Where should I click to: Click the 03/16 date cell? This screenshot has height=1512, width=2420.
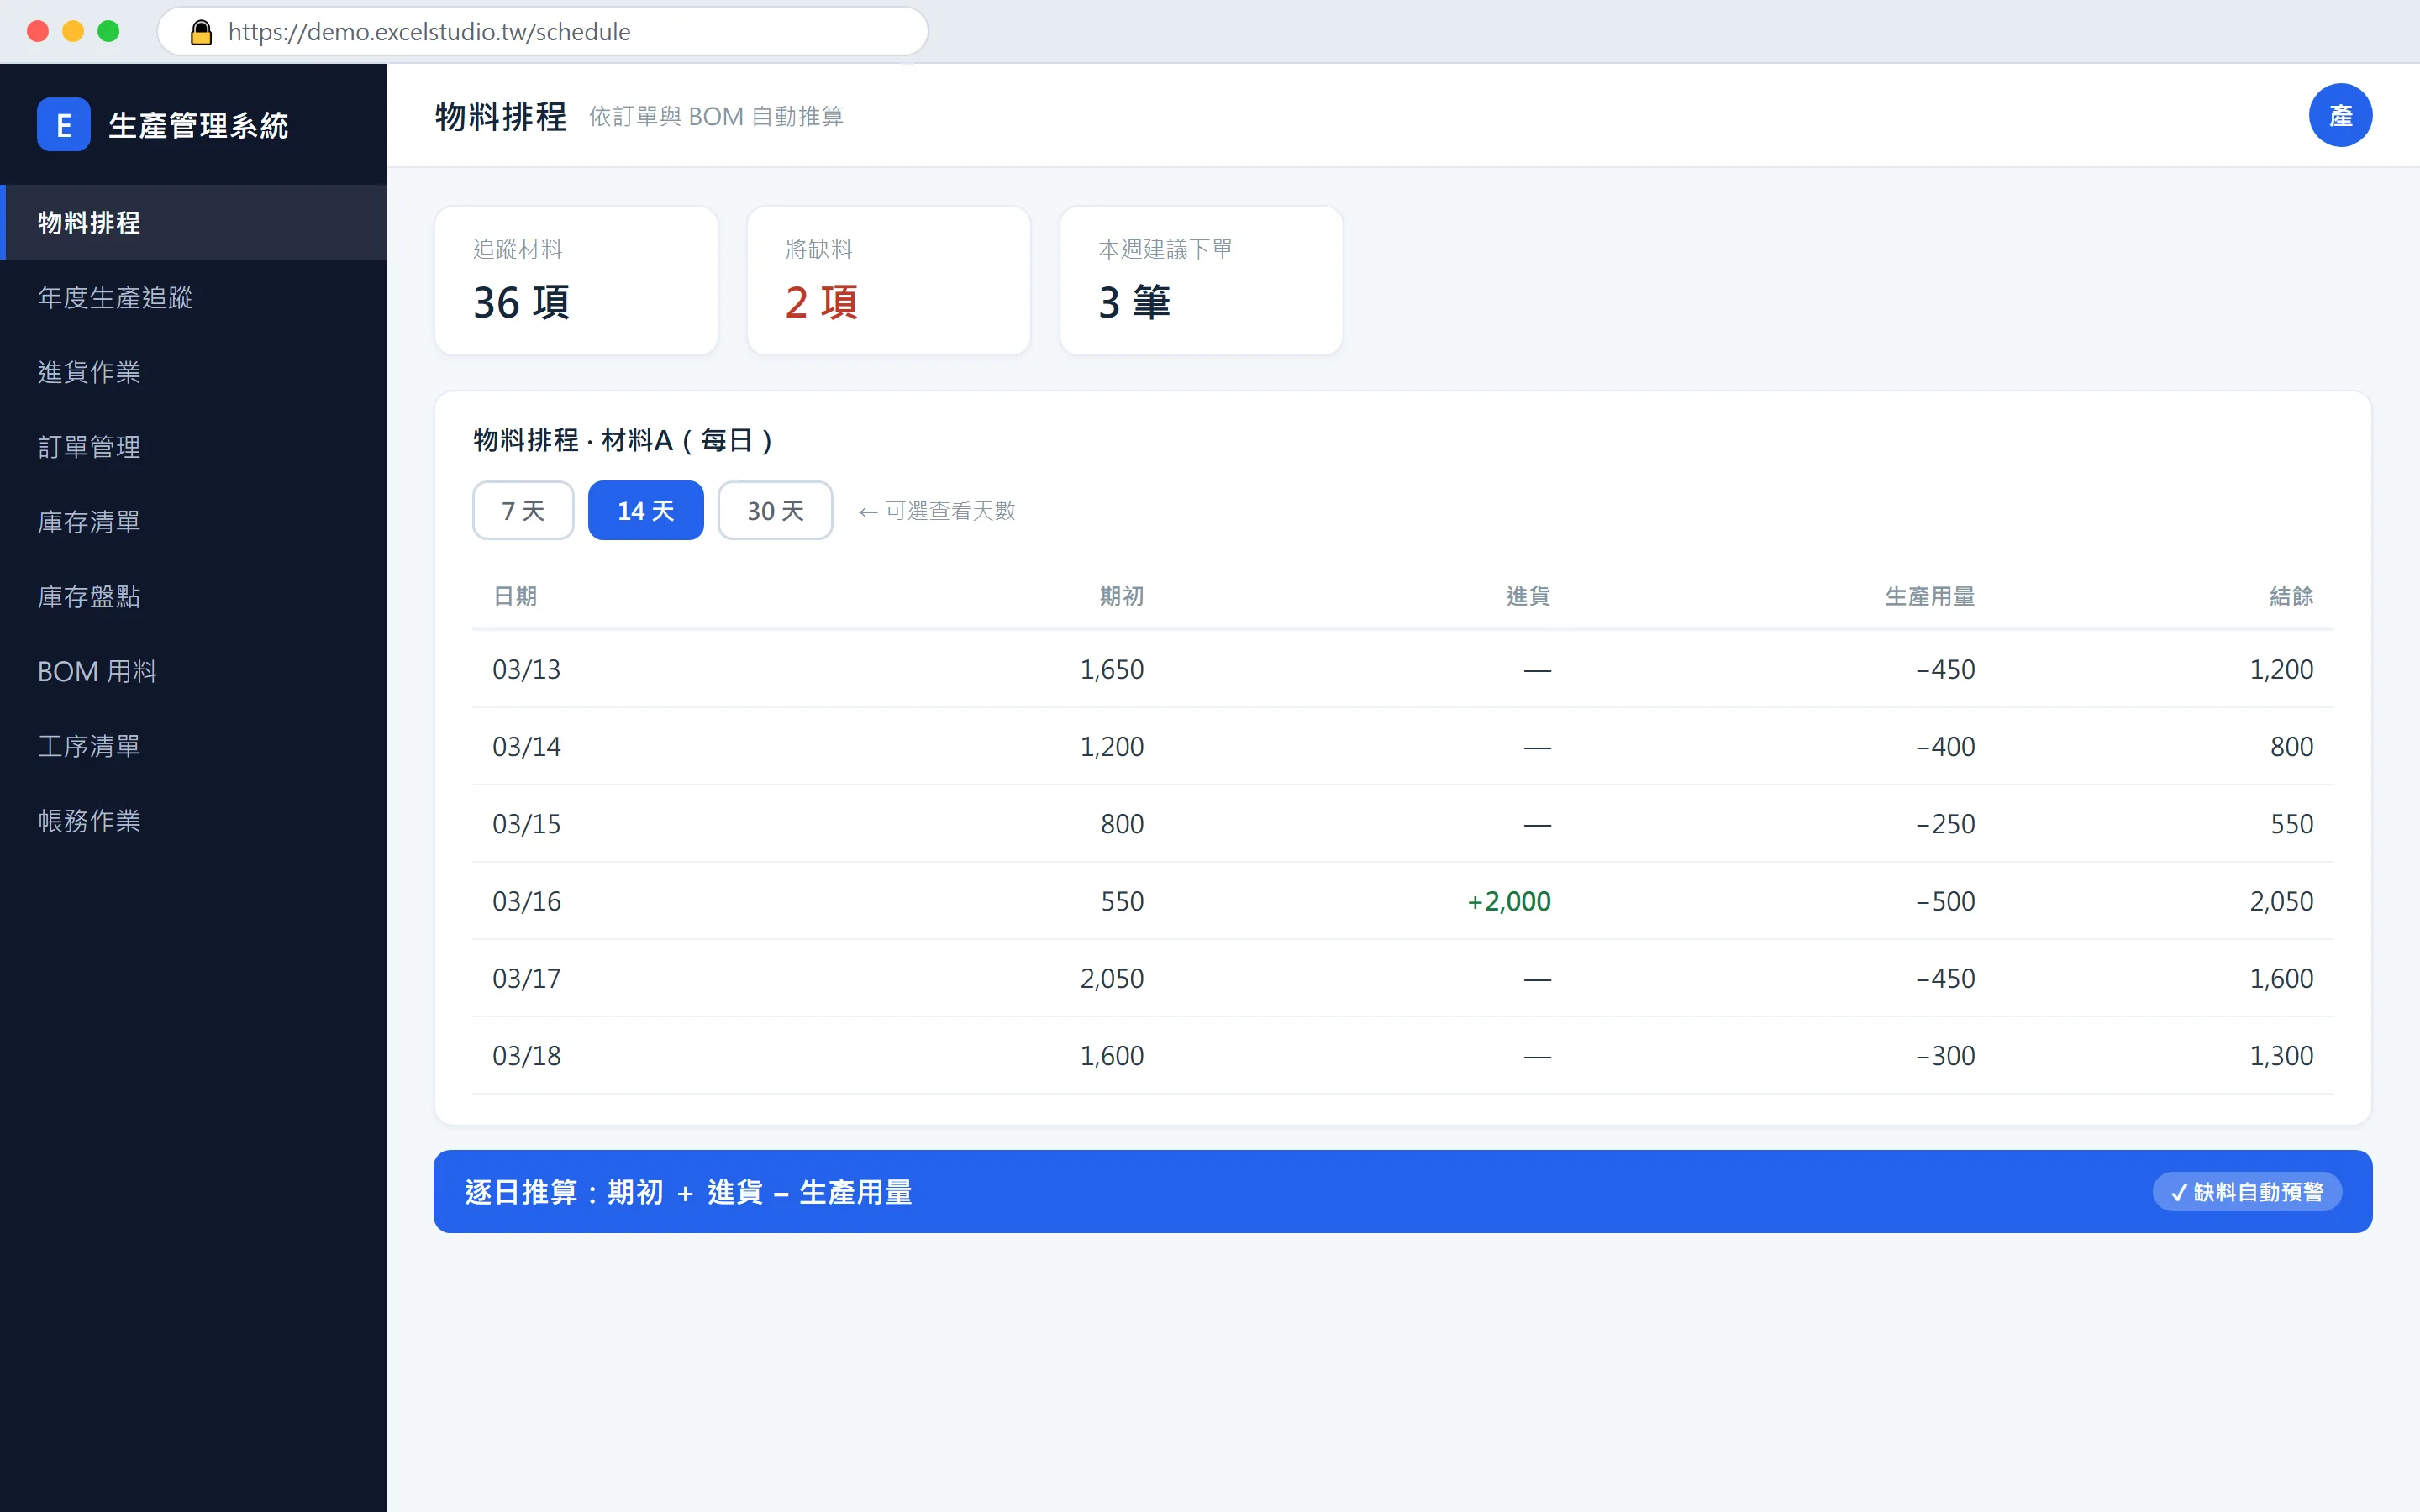click(x=526, y=901)
